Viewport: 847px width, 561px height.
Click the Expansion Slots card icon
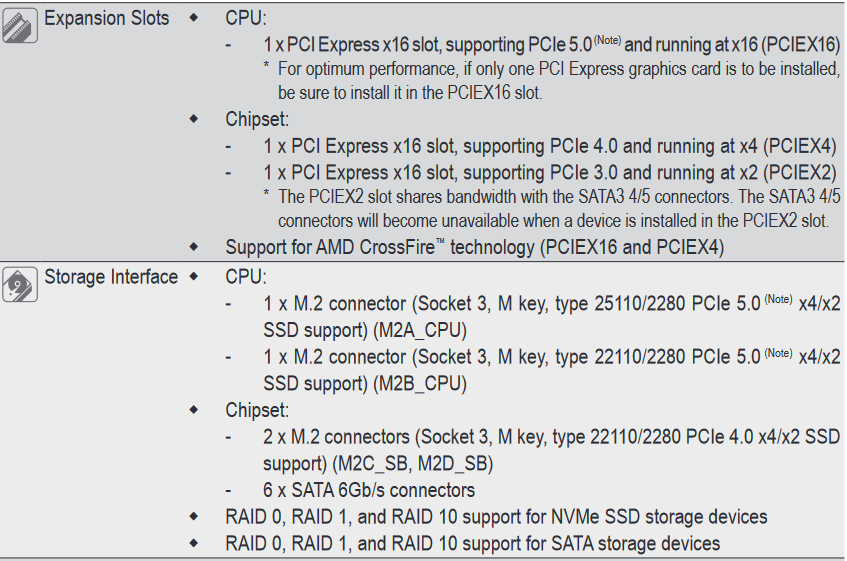point(19,25)
